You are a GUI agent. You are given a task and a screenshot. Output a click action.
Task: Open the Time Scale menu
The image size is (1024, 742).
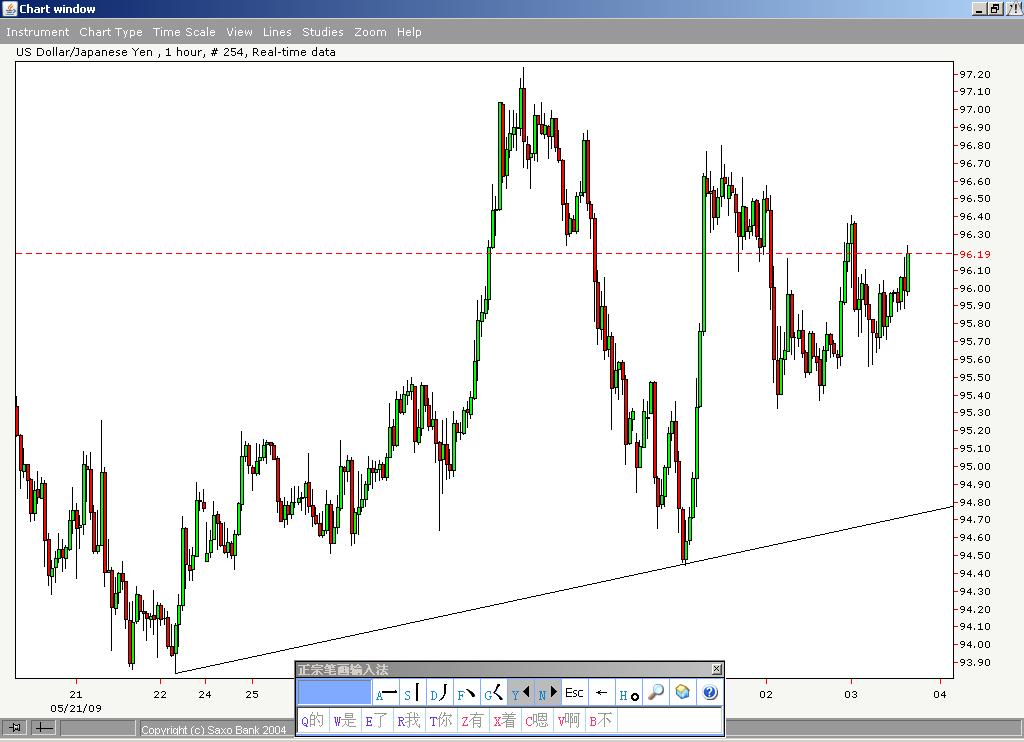click(x=184, y=32)
